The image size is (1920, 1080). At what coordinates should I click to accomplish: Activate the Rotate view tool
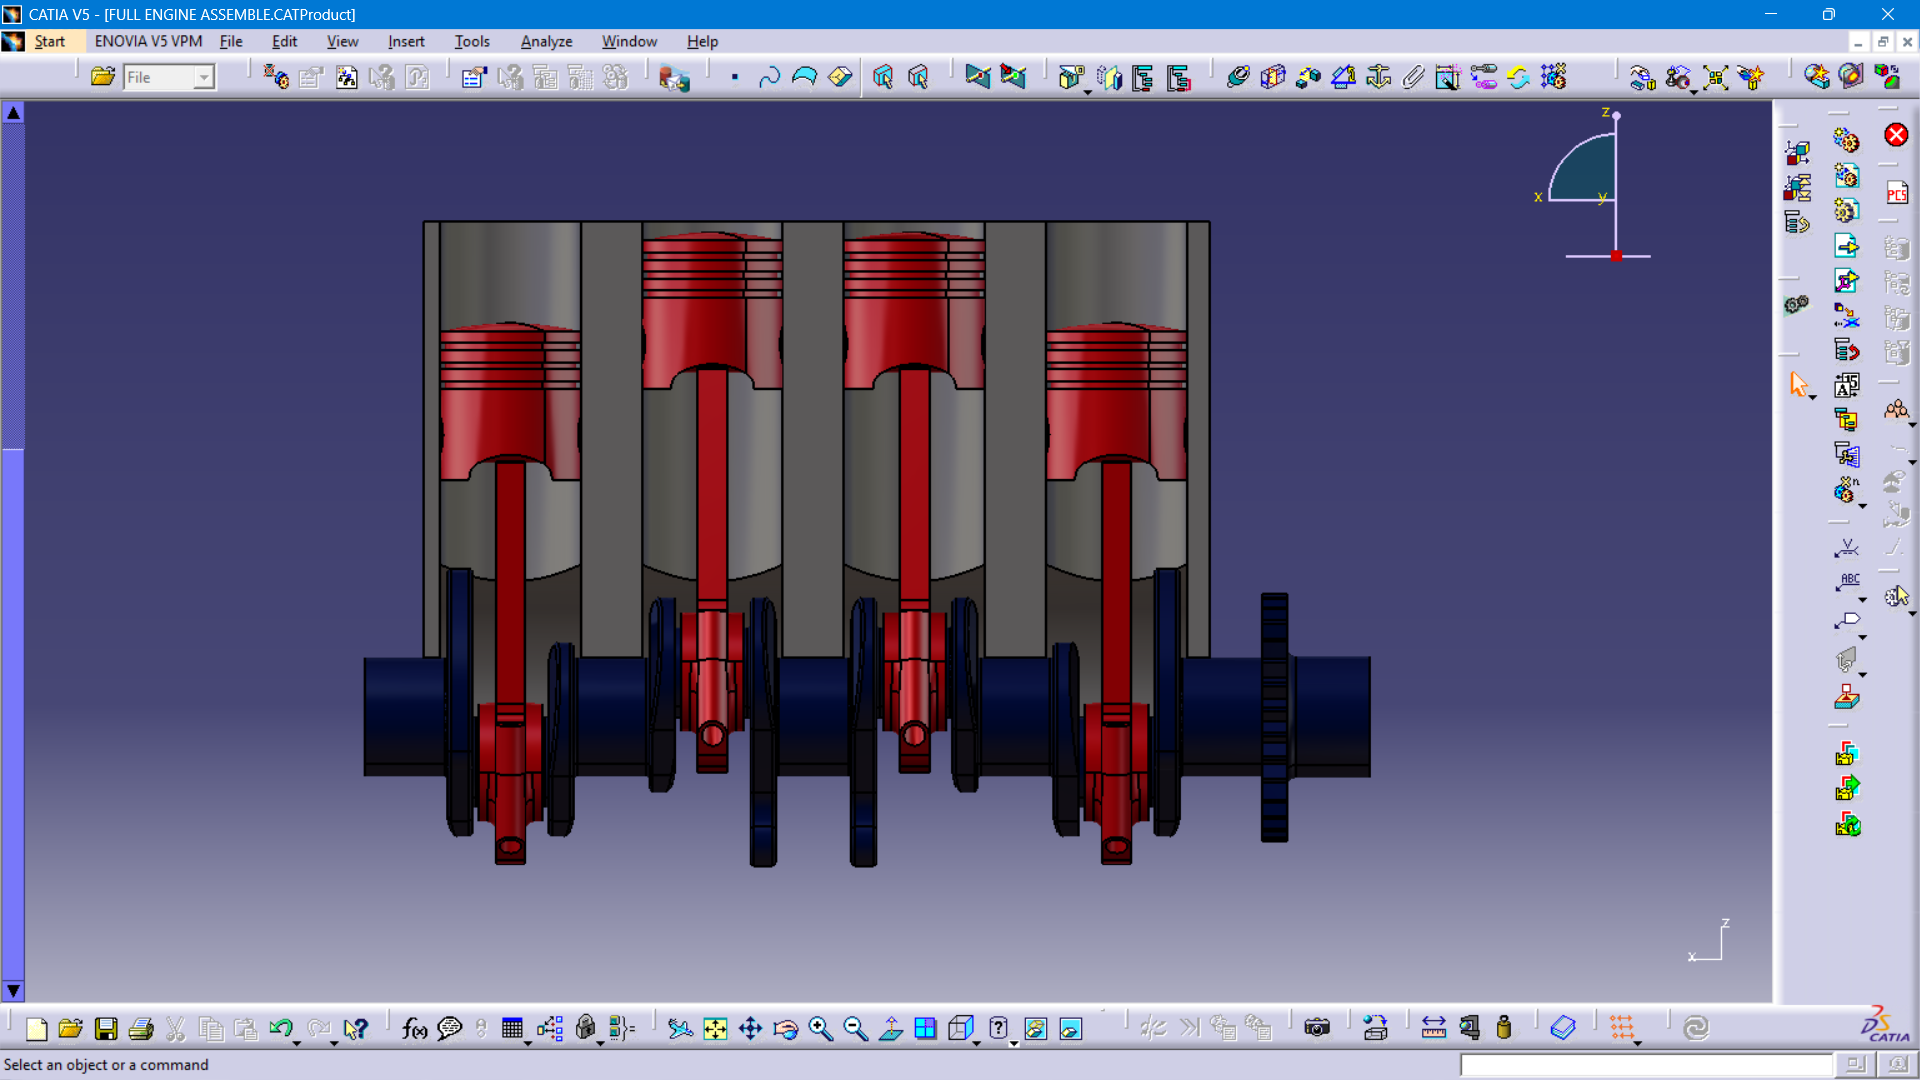pyautogui.click(x=785, y=1028)
